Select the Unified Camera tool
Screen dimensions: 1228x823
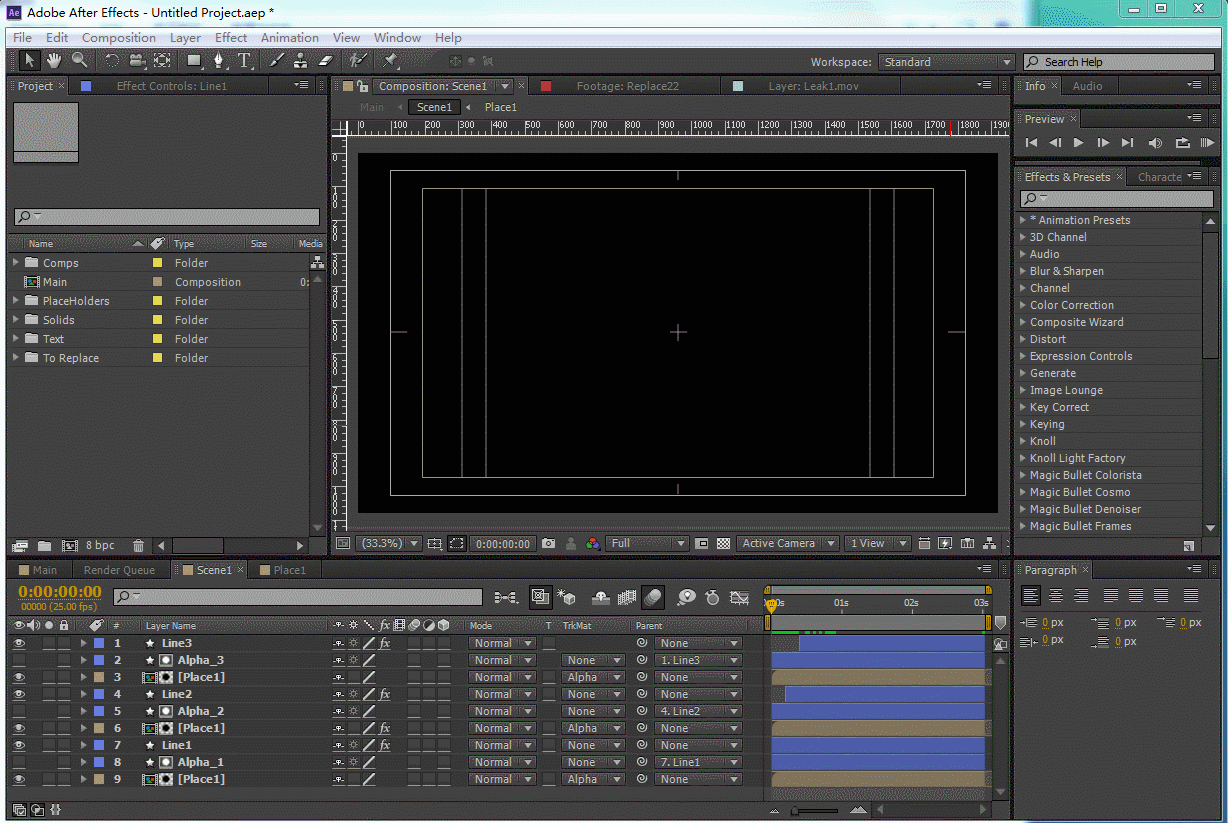coord(137,61)
